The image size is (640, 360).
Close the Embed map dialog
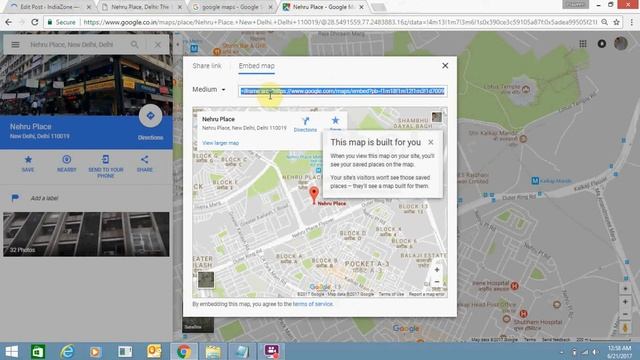[445, 66]
